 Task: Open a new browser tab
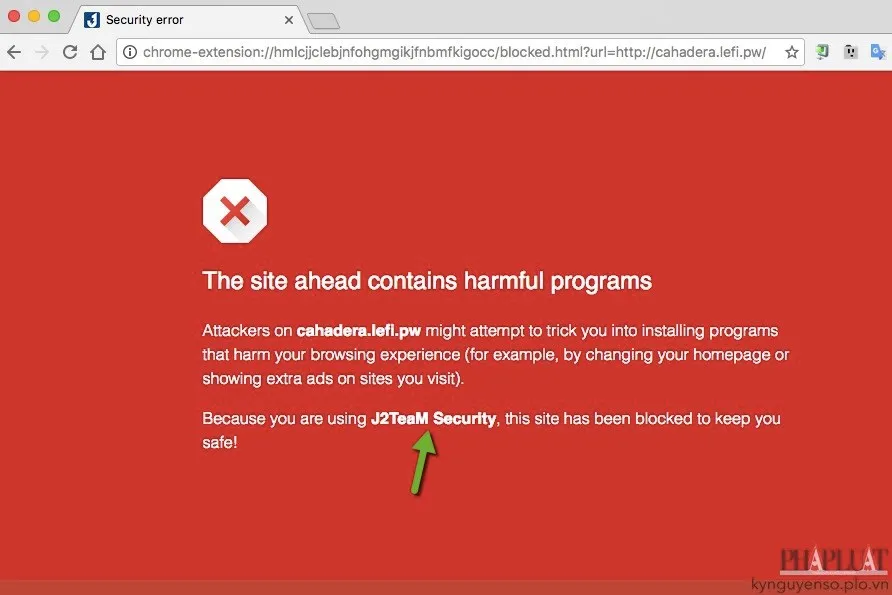pos(324,22)
